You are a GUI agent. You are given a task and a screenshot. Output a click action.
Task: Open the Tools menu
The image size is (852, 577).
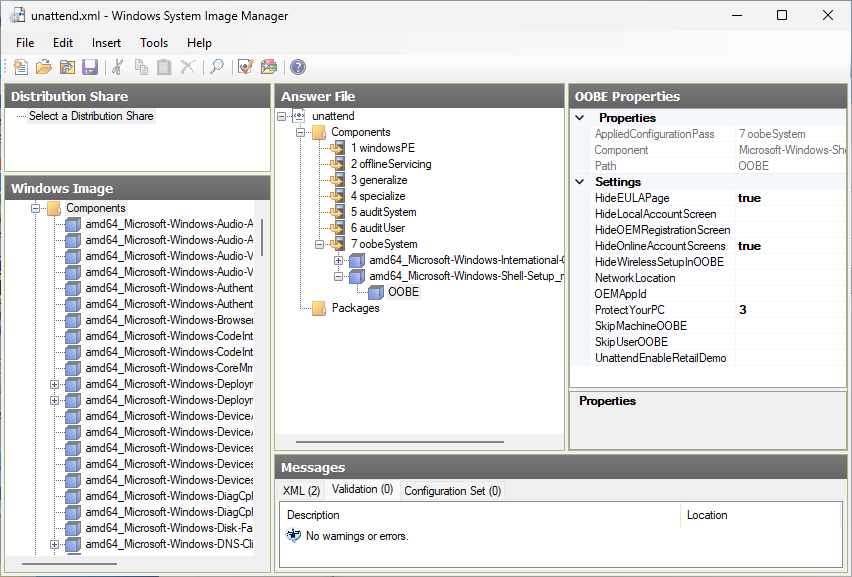pyautogui.click(x=154, y=43)
